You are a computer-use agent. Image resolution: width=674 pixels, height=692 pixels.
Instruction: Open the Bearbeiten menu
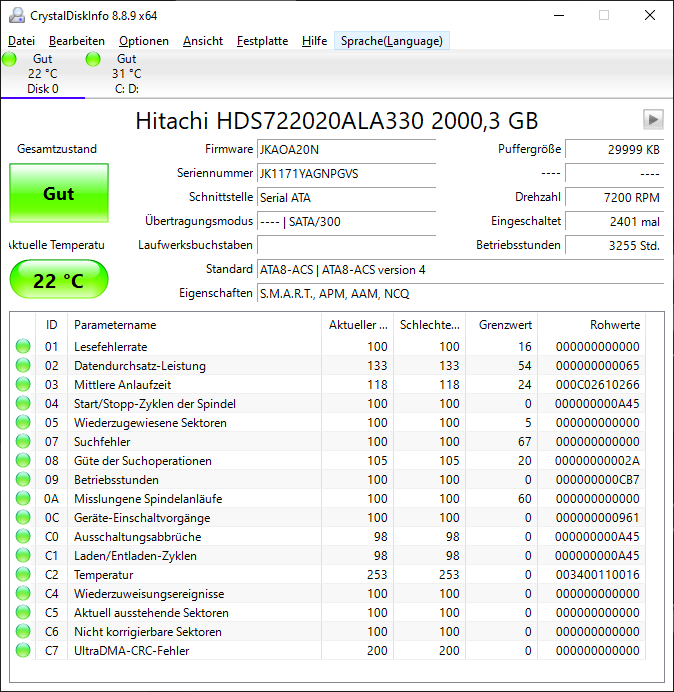coord(77,41)
